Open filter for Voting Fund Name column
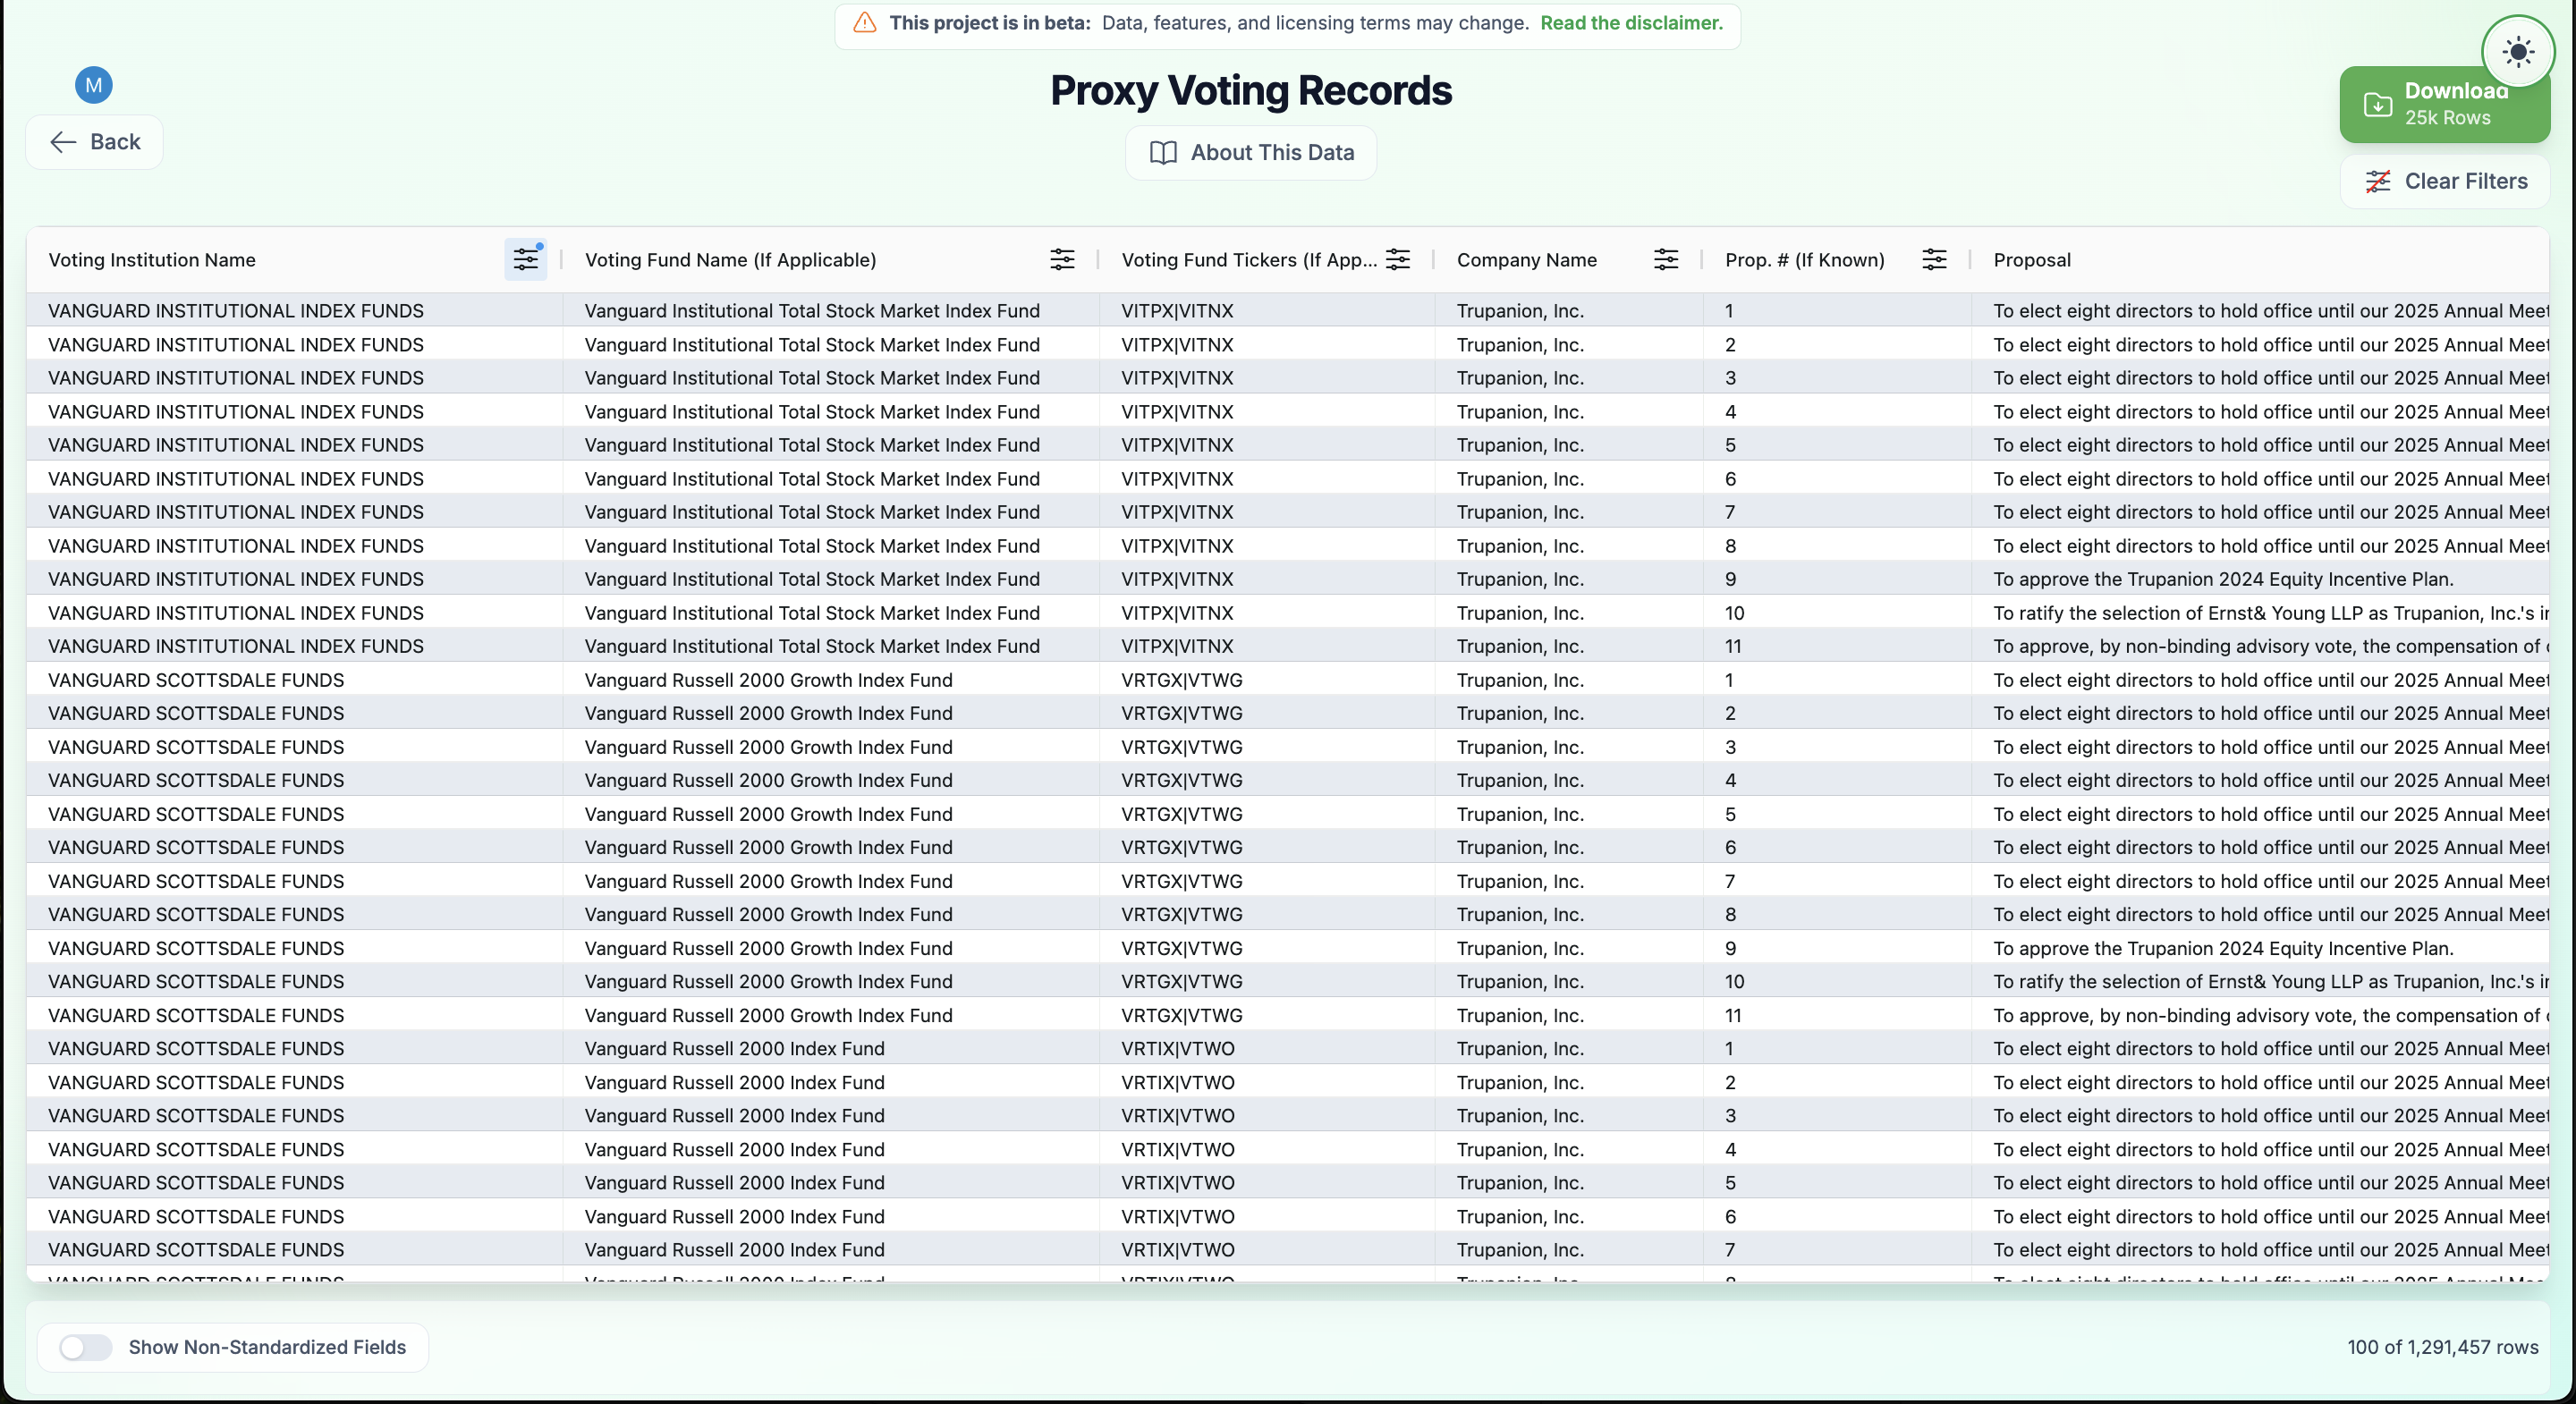 click(1062, 260)
